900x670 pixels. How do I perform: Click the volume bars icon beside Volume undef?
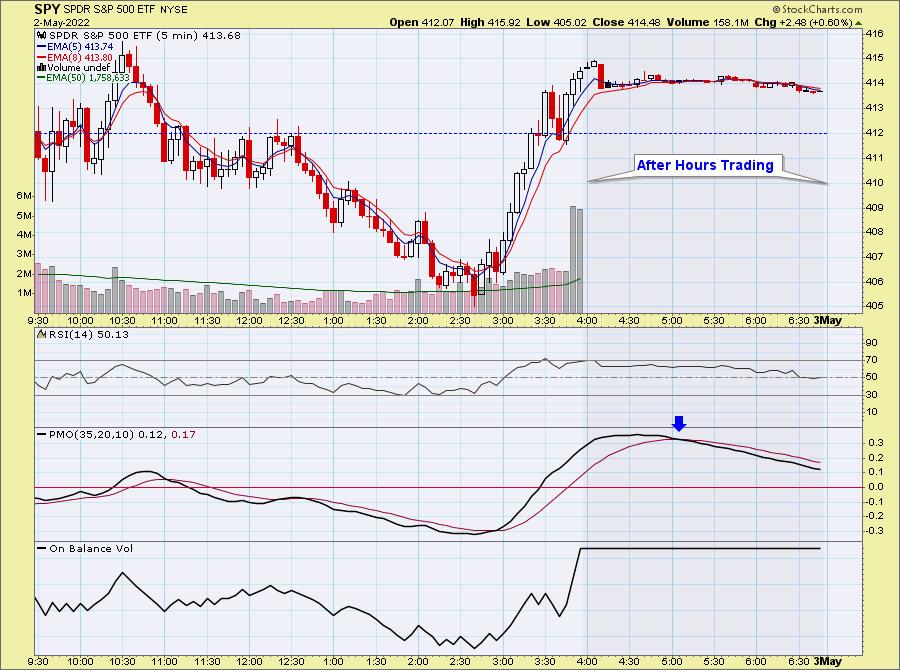(41, 67)
